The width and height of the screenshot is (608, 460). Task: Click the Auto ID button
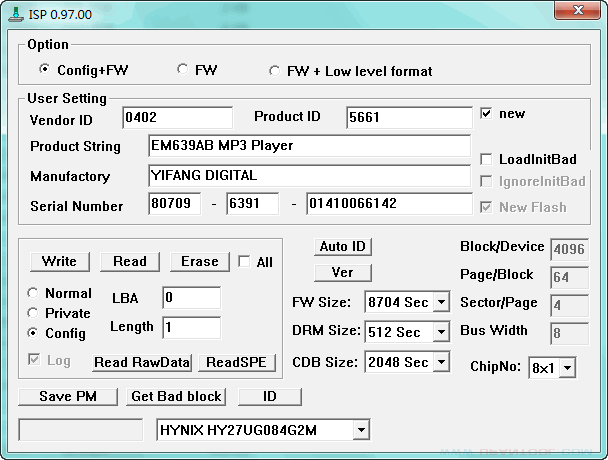(x=343, y=246)
